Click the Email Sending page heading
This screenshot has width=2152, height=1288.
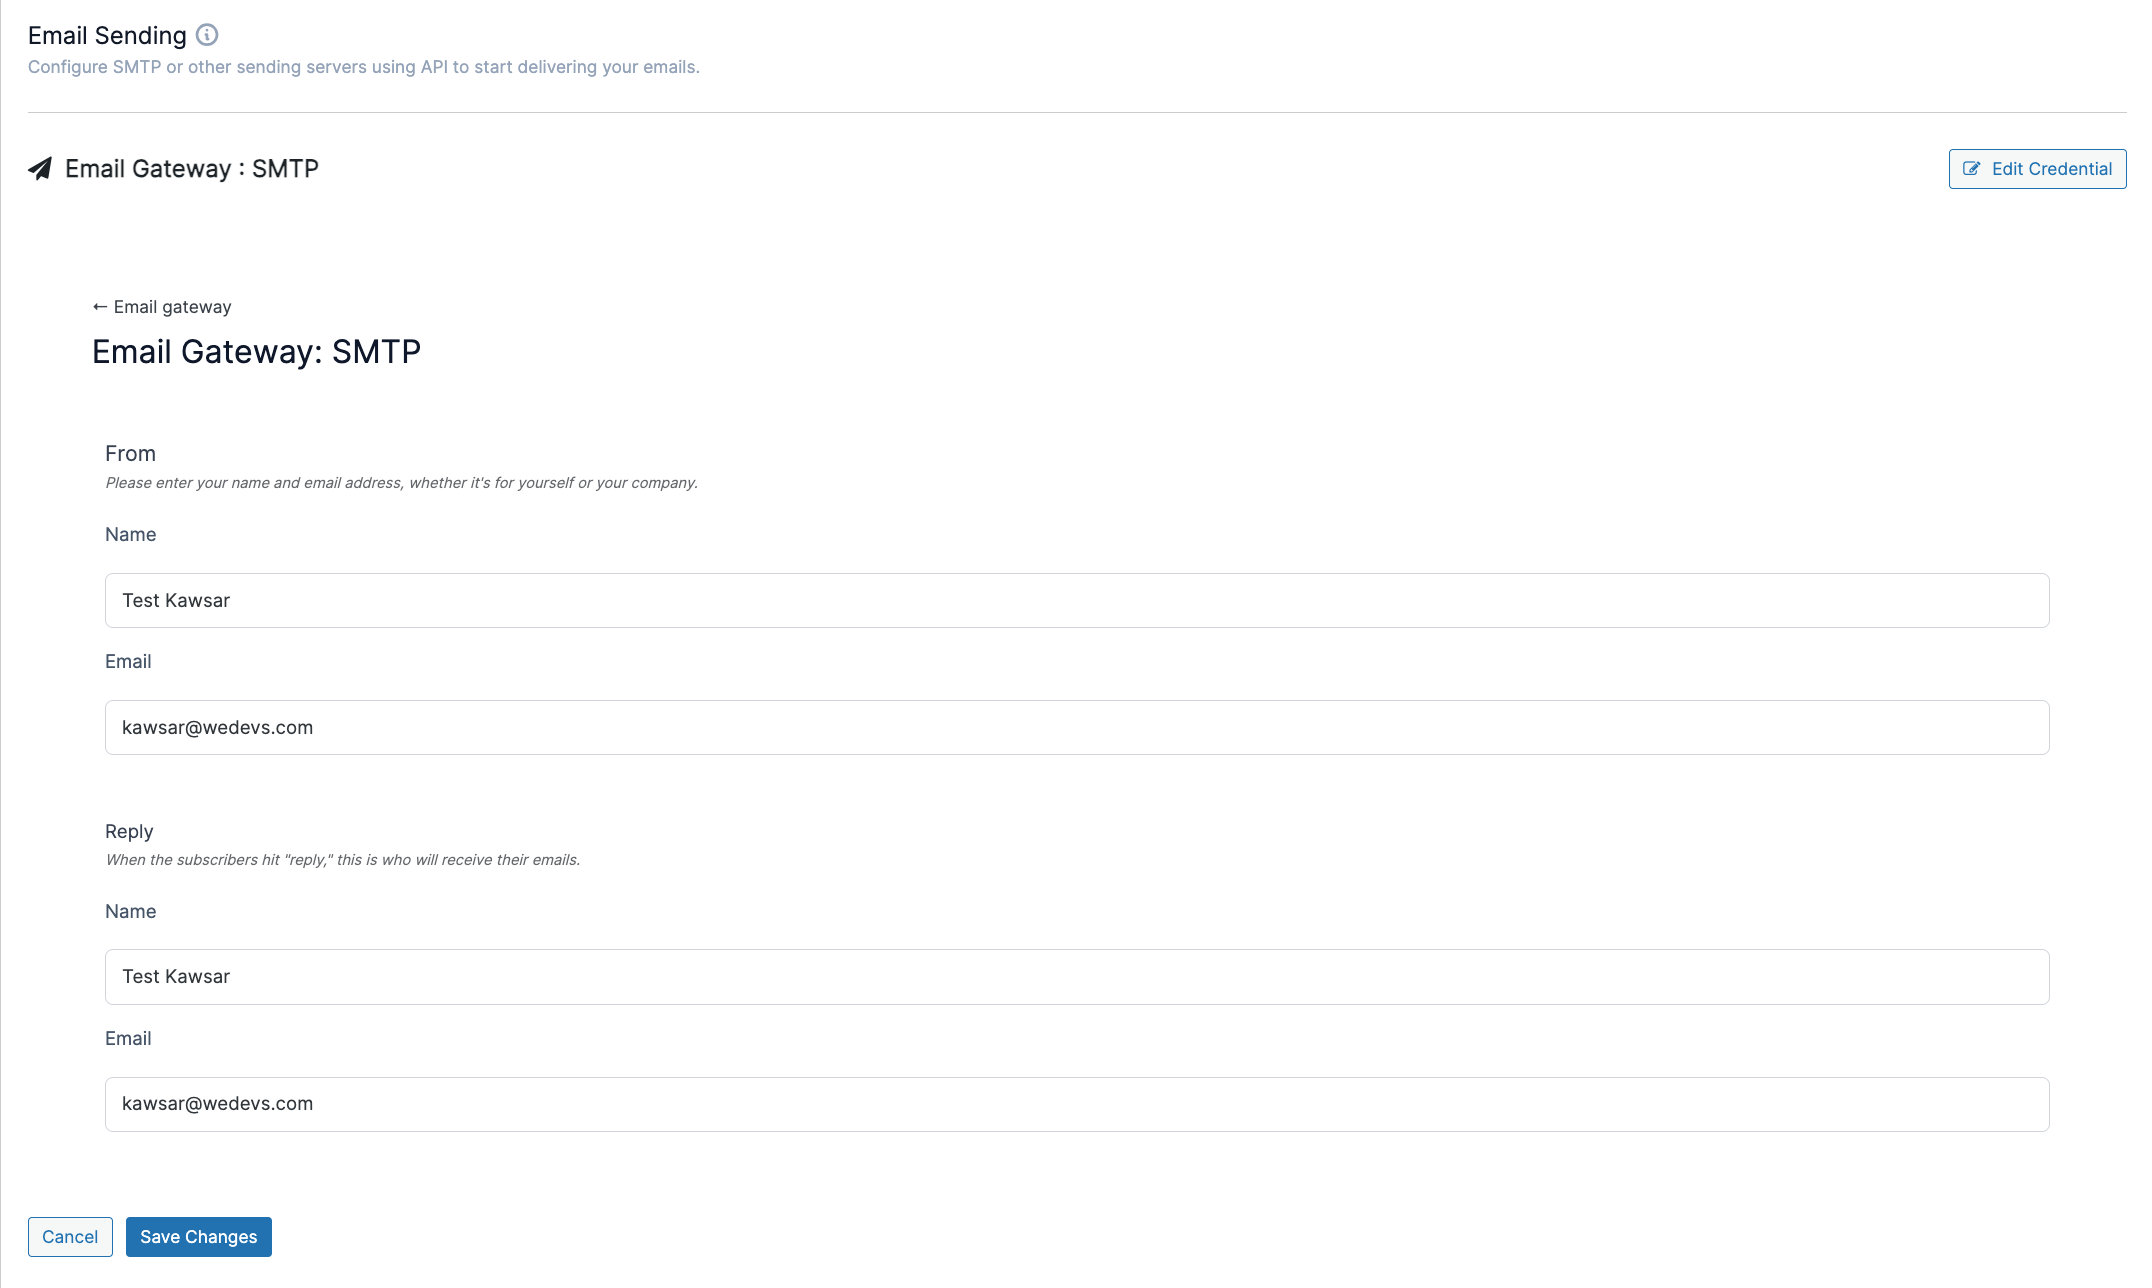[x=107, y=36]
